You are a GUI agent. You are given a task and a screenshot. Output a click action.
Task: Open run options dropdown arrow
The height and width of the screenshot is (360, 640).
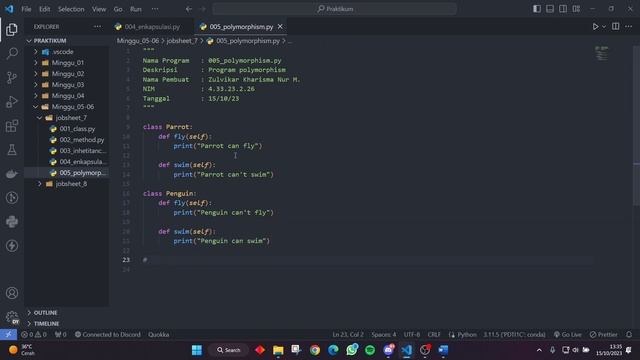click(604, 27)
